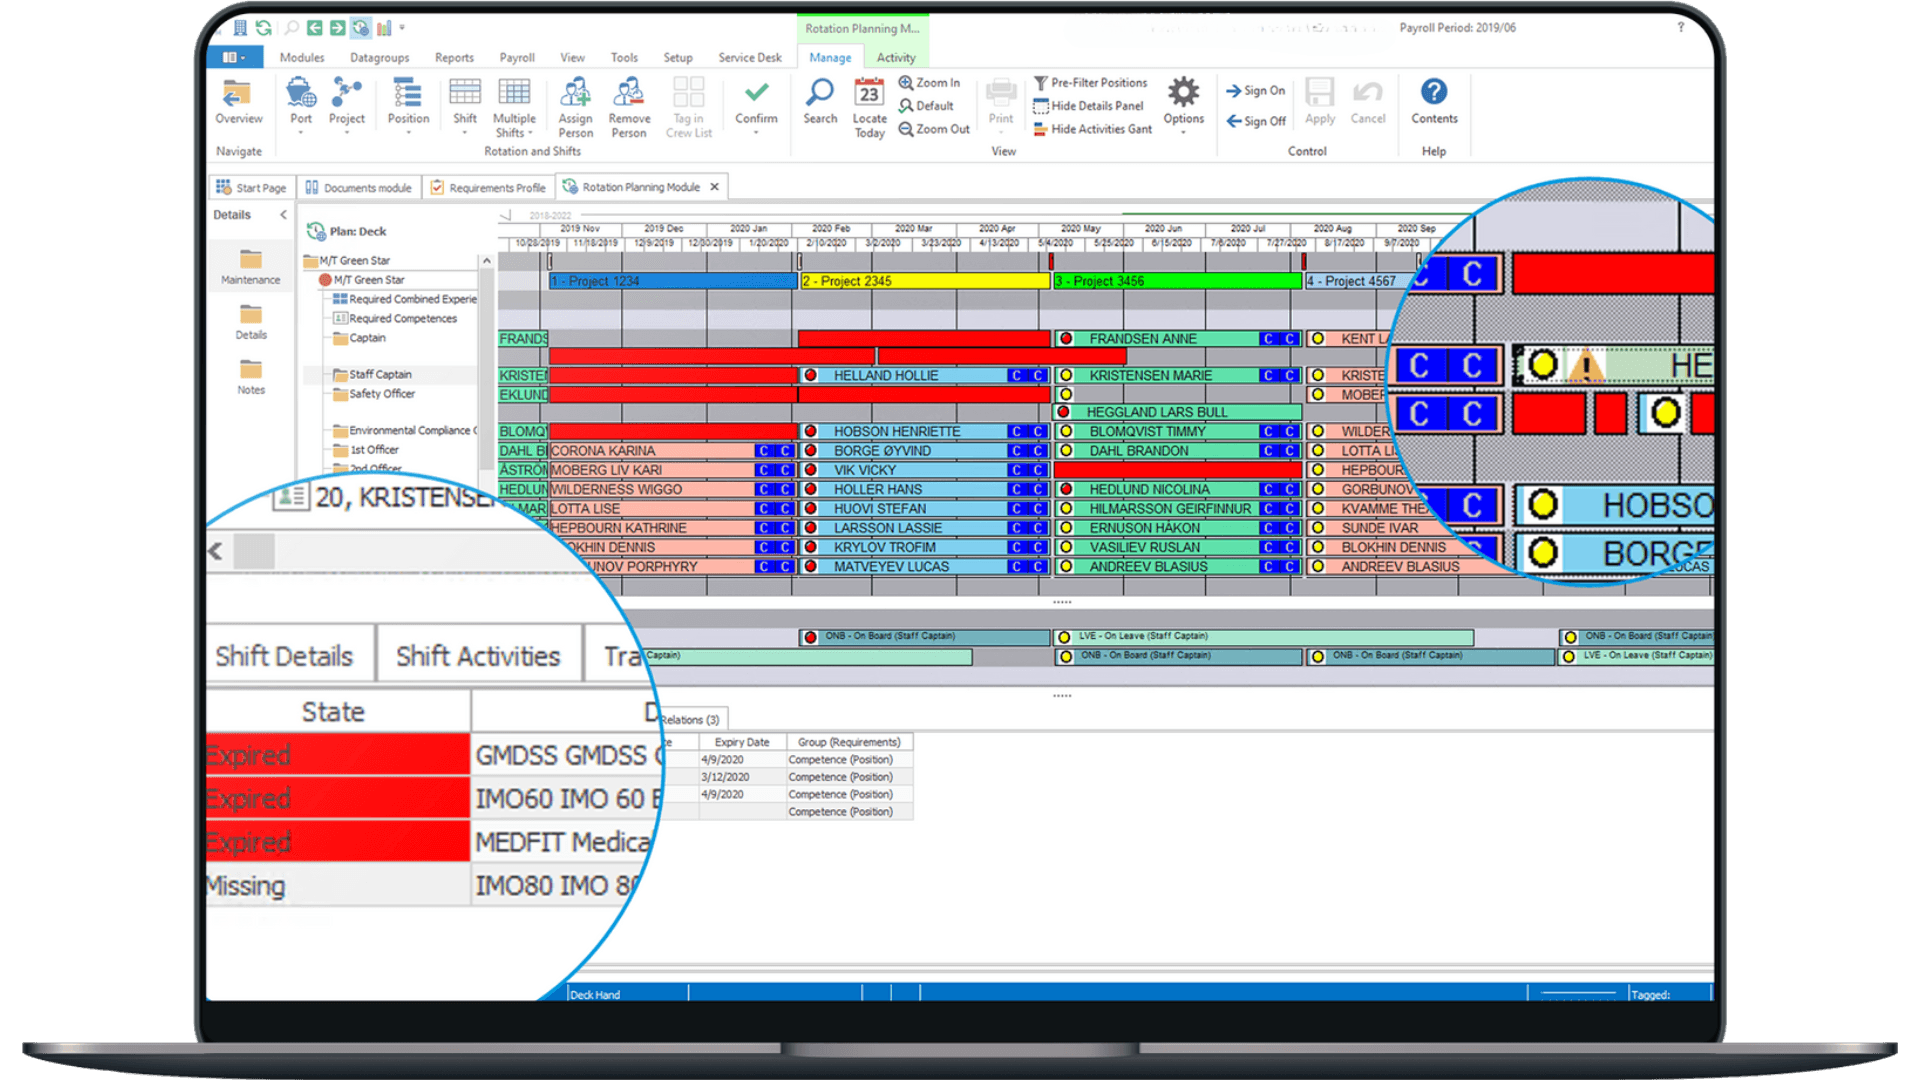Switch to Documents module tab
The image size is (1920, 1080).
click(358, 188)
